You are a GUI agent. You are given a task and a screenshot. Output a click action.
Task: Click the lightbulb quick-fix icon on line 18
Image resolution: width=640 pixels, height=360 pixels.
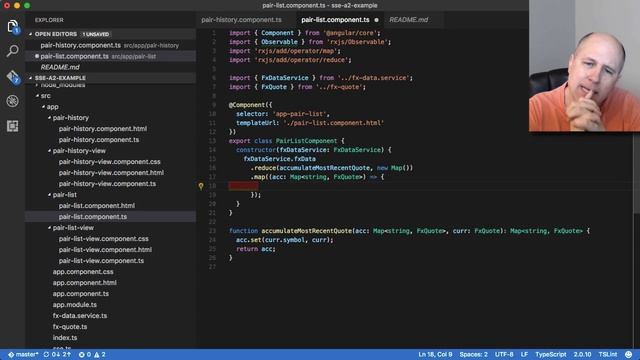pos(201,186)
